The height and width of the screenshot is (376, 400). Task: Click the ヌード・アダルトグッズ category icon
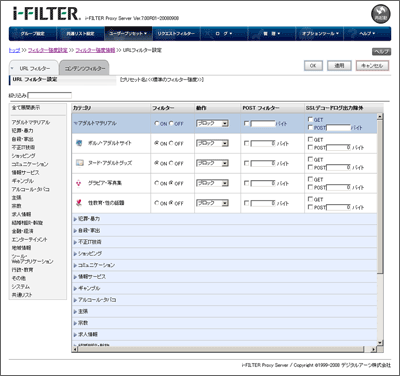click(79, 163)
